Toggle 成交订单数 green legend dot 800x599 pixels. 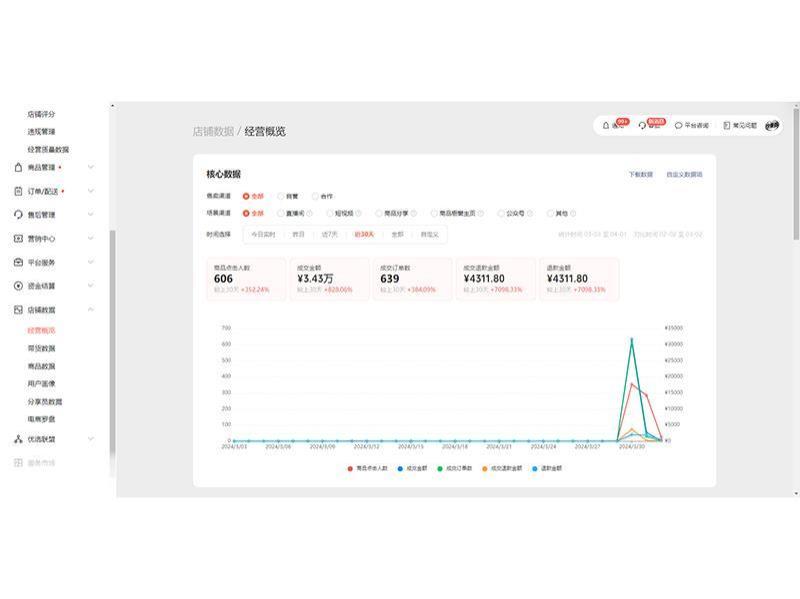441,468
